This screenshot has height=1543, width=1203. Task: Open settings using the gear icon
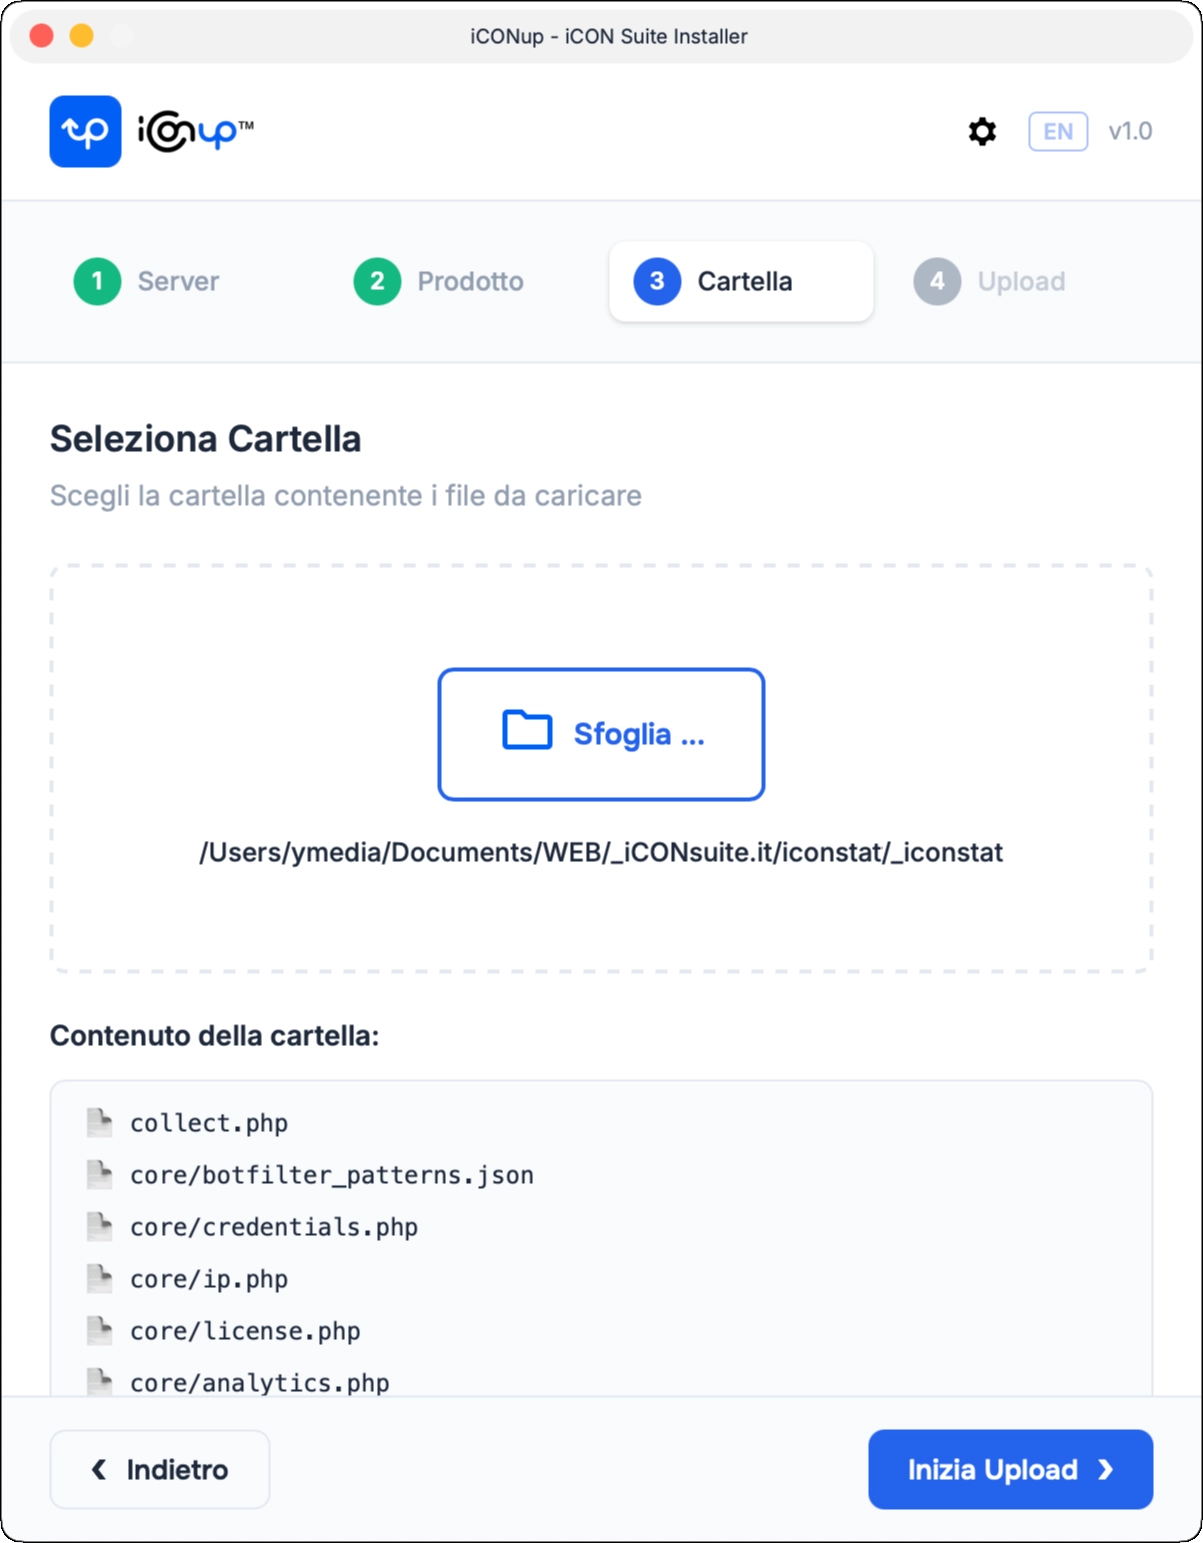pos(981,131)
